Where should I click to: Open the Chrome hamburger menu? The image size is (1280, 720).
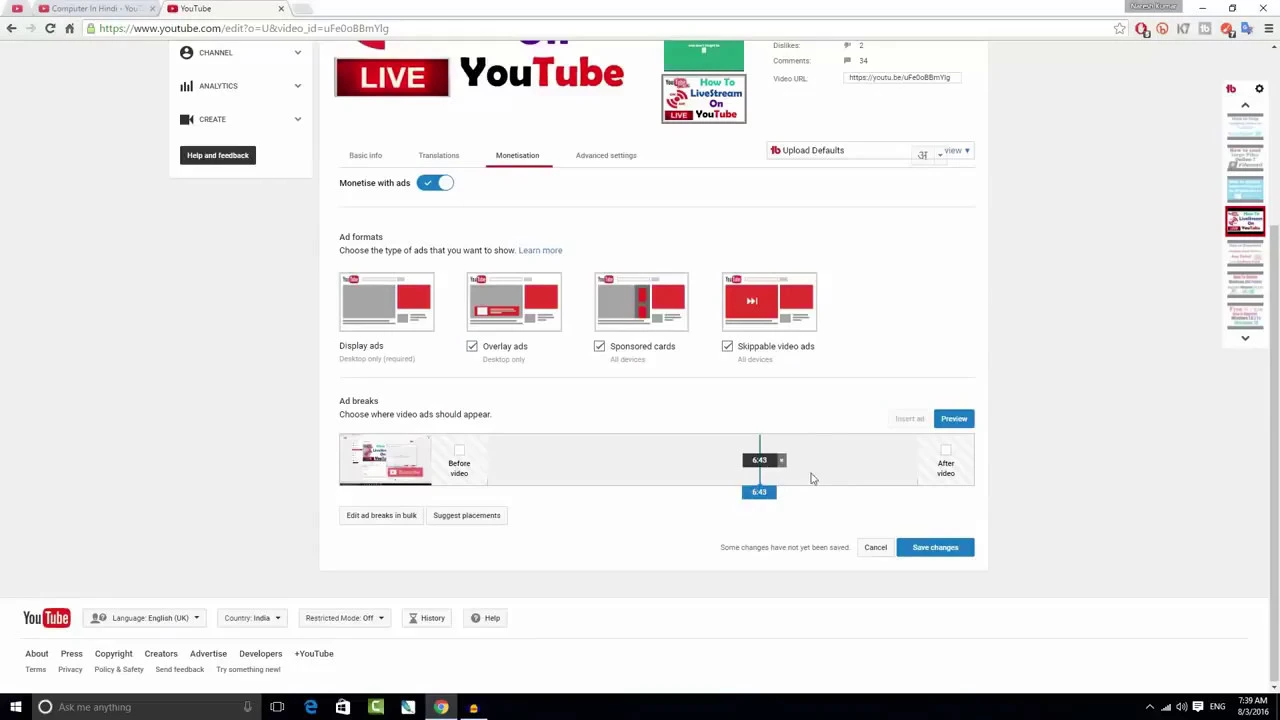1268,29
